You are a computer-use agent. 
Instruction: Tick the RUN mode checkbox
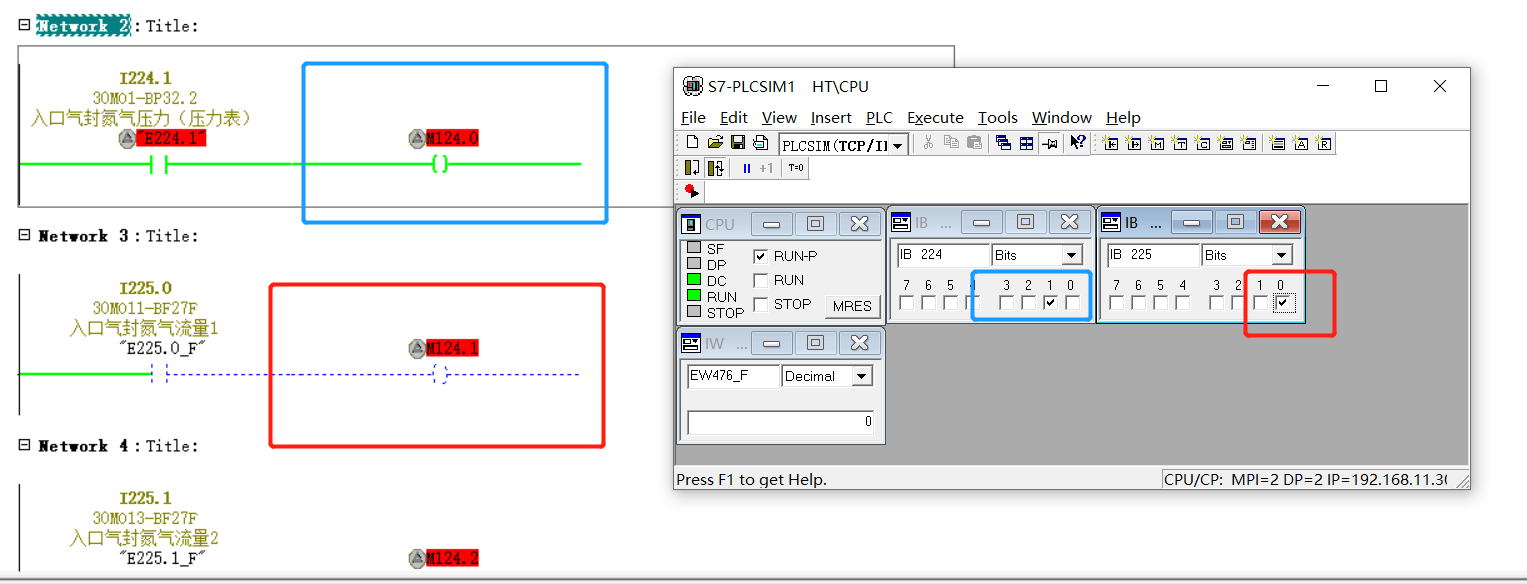tap(761, 280)
